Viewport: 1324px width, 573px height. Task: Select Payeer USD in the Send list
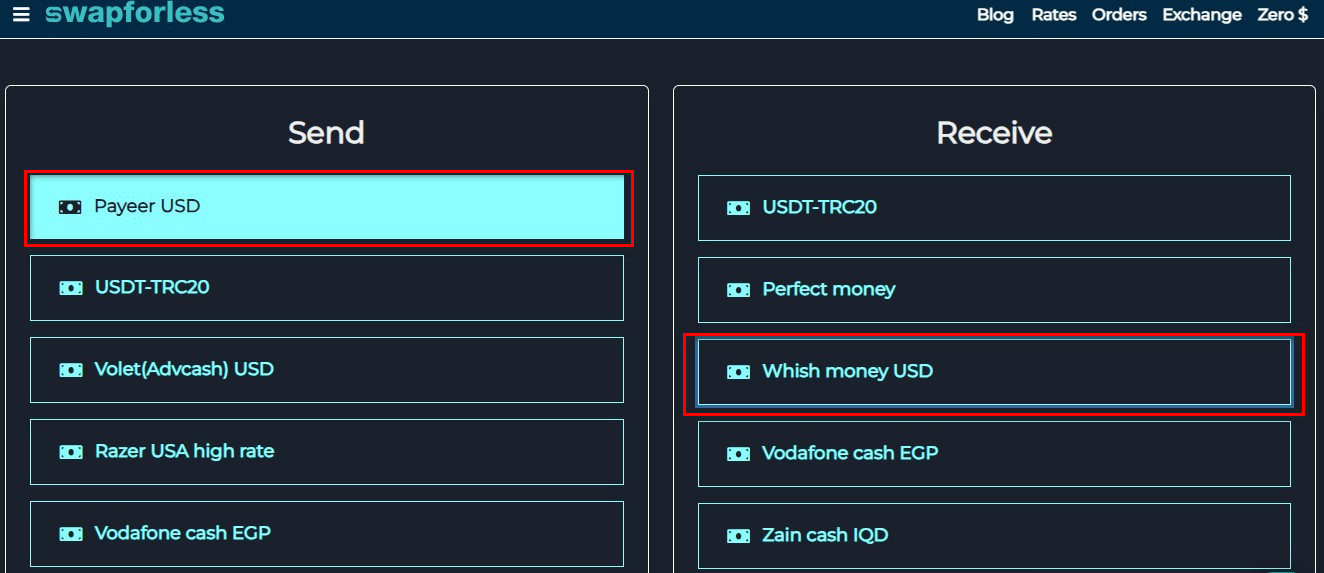(x=327, y=207)
